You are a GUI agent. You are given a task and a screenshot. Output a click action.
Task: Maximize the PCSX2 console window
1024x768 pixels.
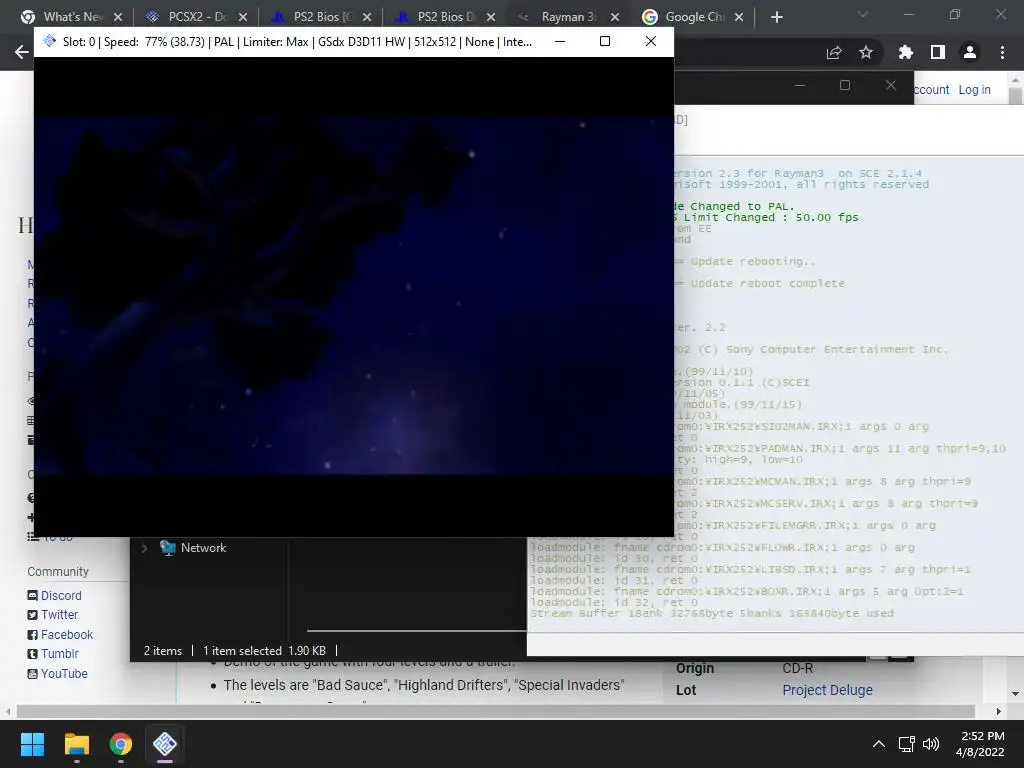pos(845,86)
